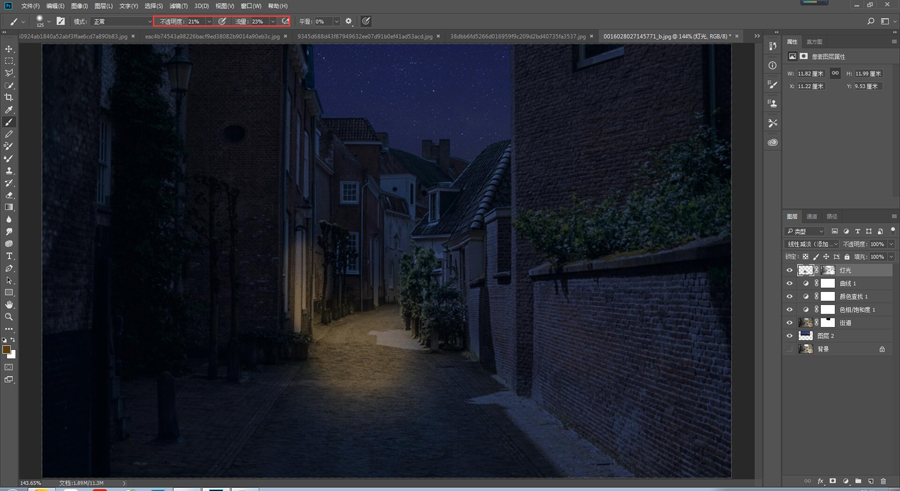
Task: Show the 背景 layer
Action: [x=789, y=349]
